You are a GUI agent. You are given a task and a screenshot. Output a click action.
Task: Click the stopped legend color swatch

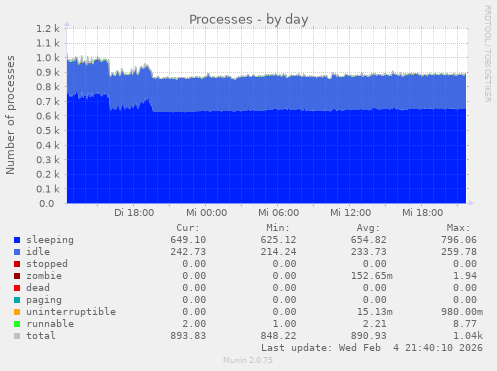pos(17,264)
